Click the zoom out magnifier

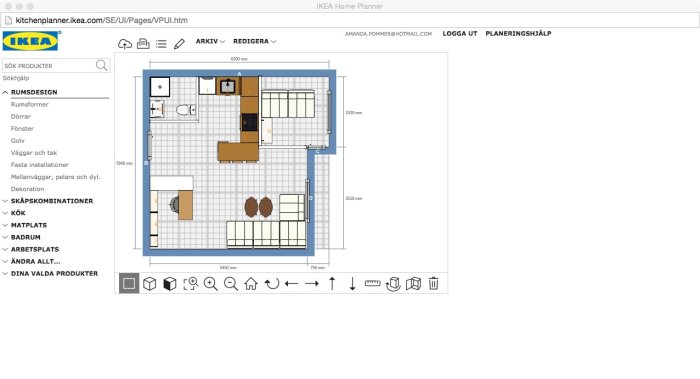pyautogui.click(x=231, y=283)
